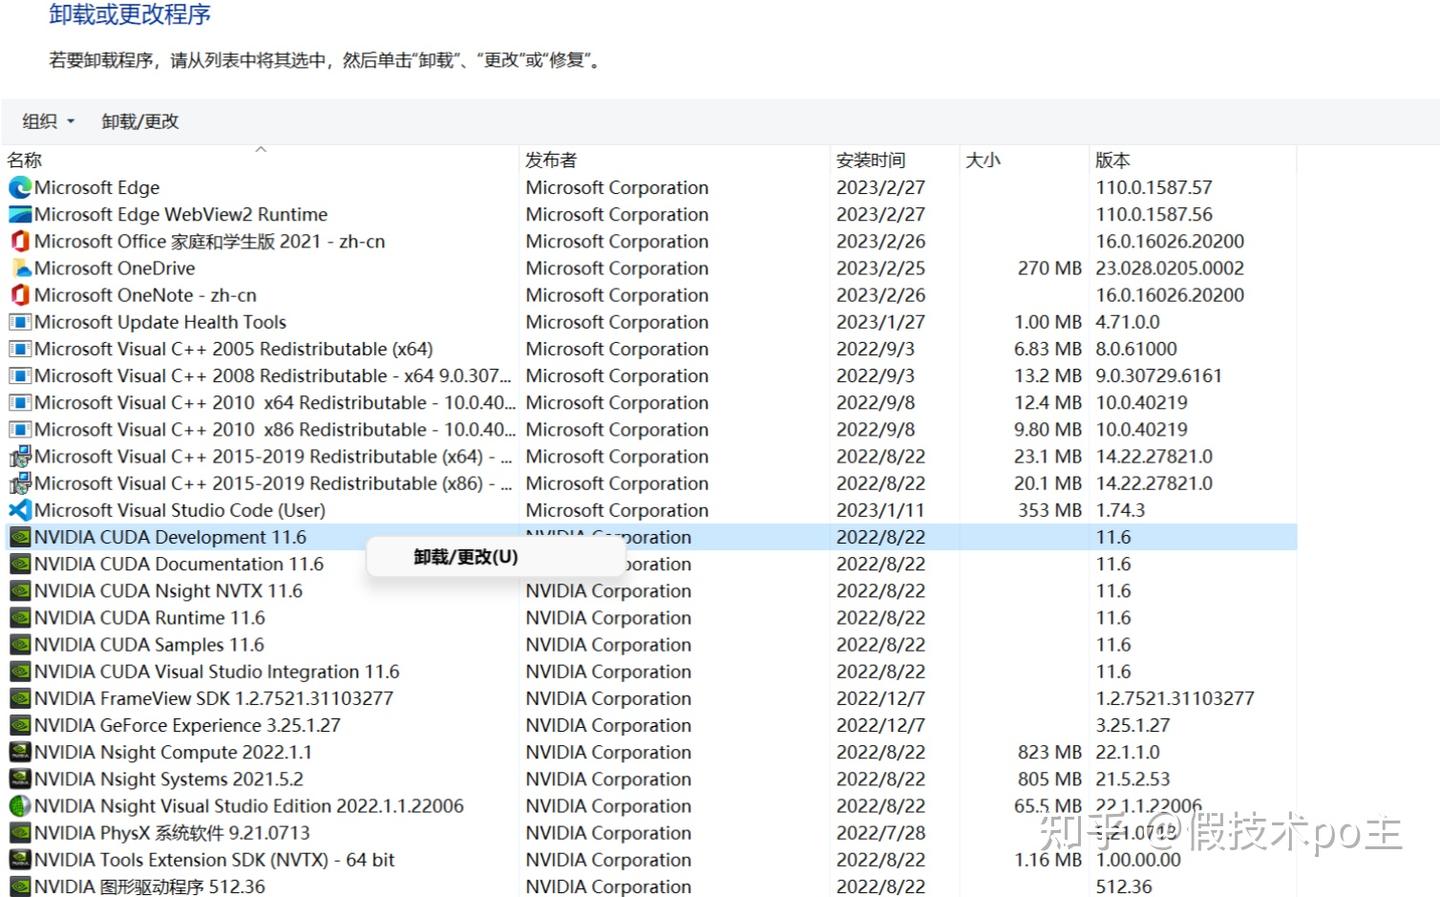Select NVIDIA Tools Extension SDK (NVTX) name
Screen dimensions: 1440x897
point(214,860)
